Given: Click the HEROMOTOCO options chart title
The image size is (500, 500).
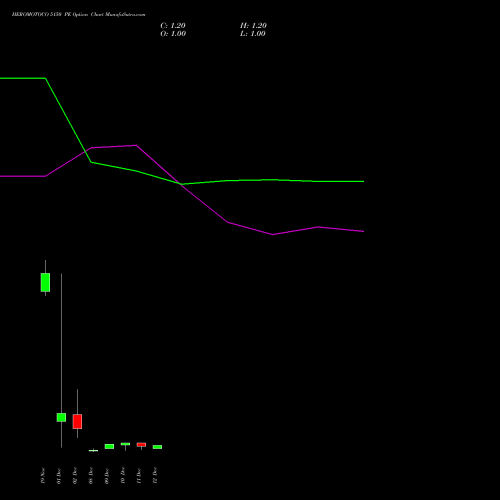Looking at the screenshot, I should [78, 14].
